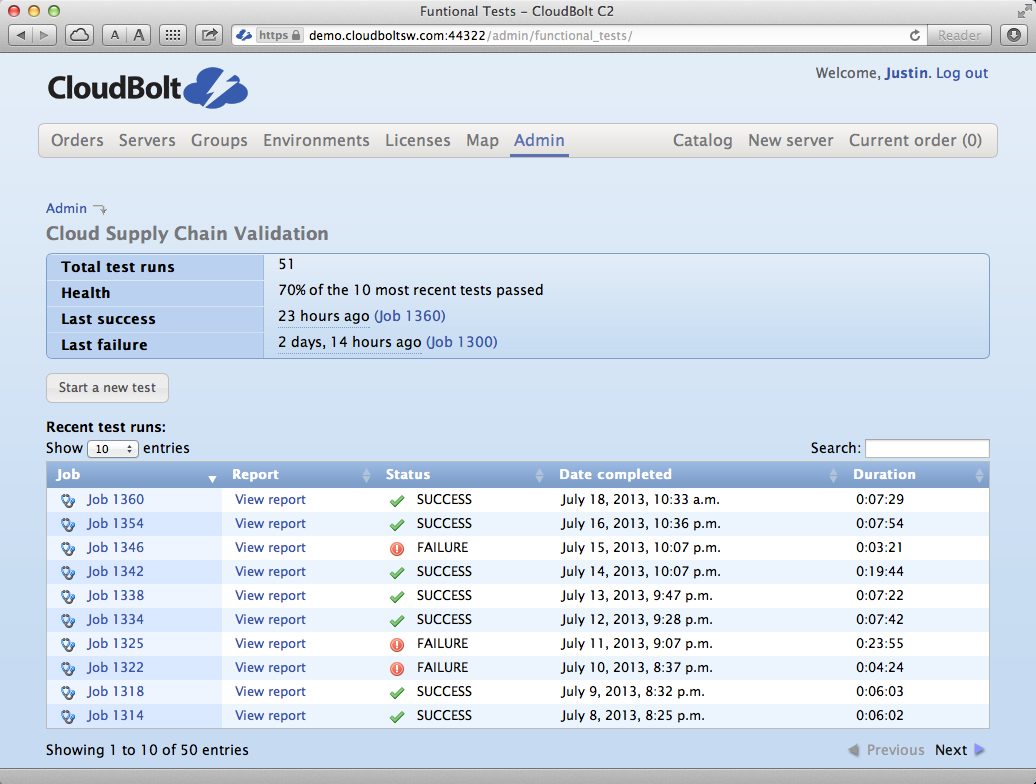Reload the page with refresh icon
This screenshot has width=1036, height=784.
point(914,35)
